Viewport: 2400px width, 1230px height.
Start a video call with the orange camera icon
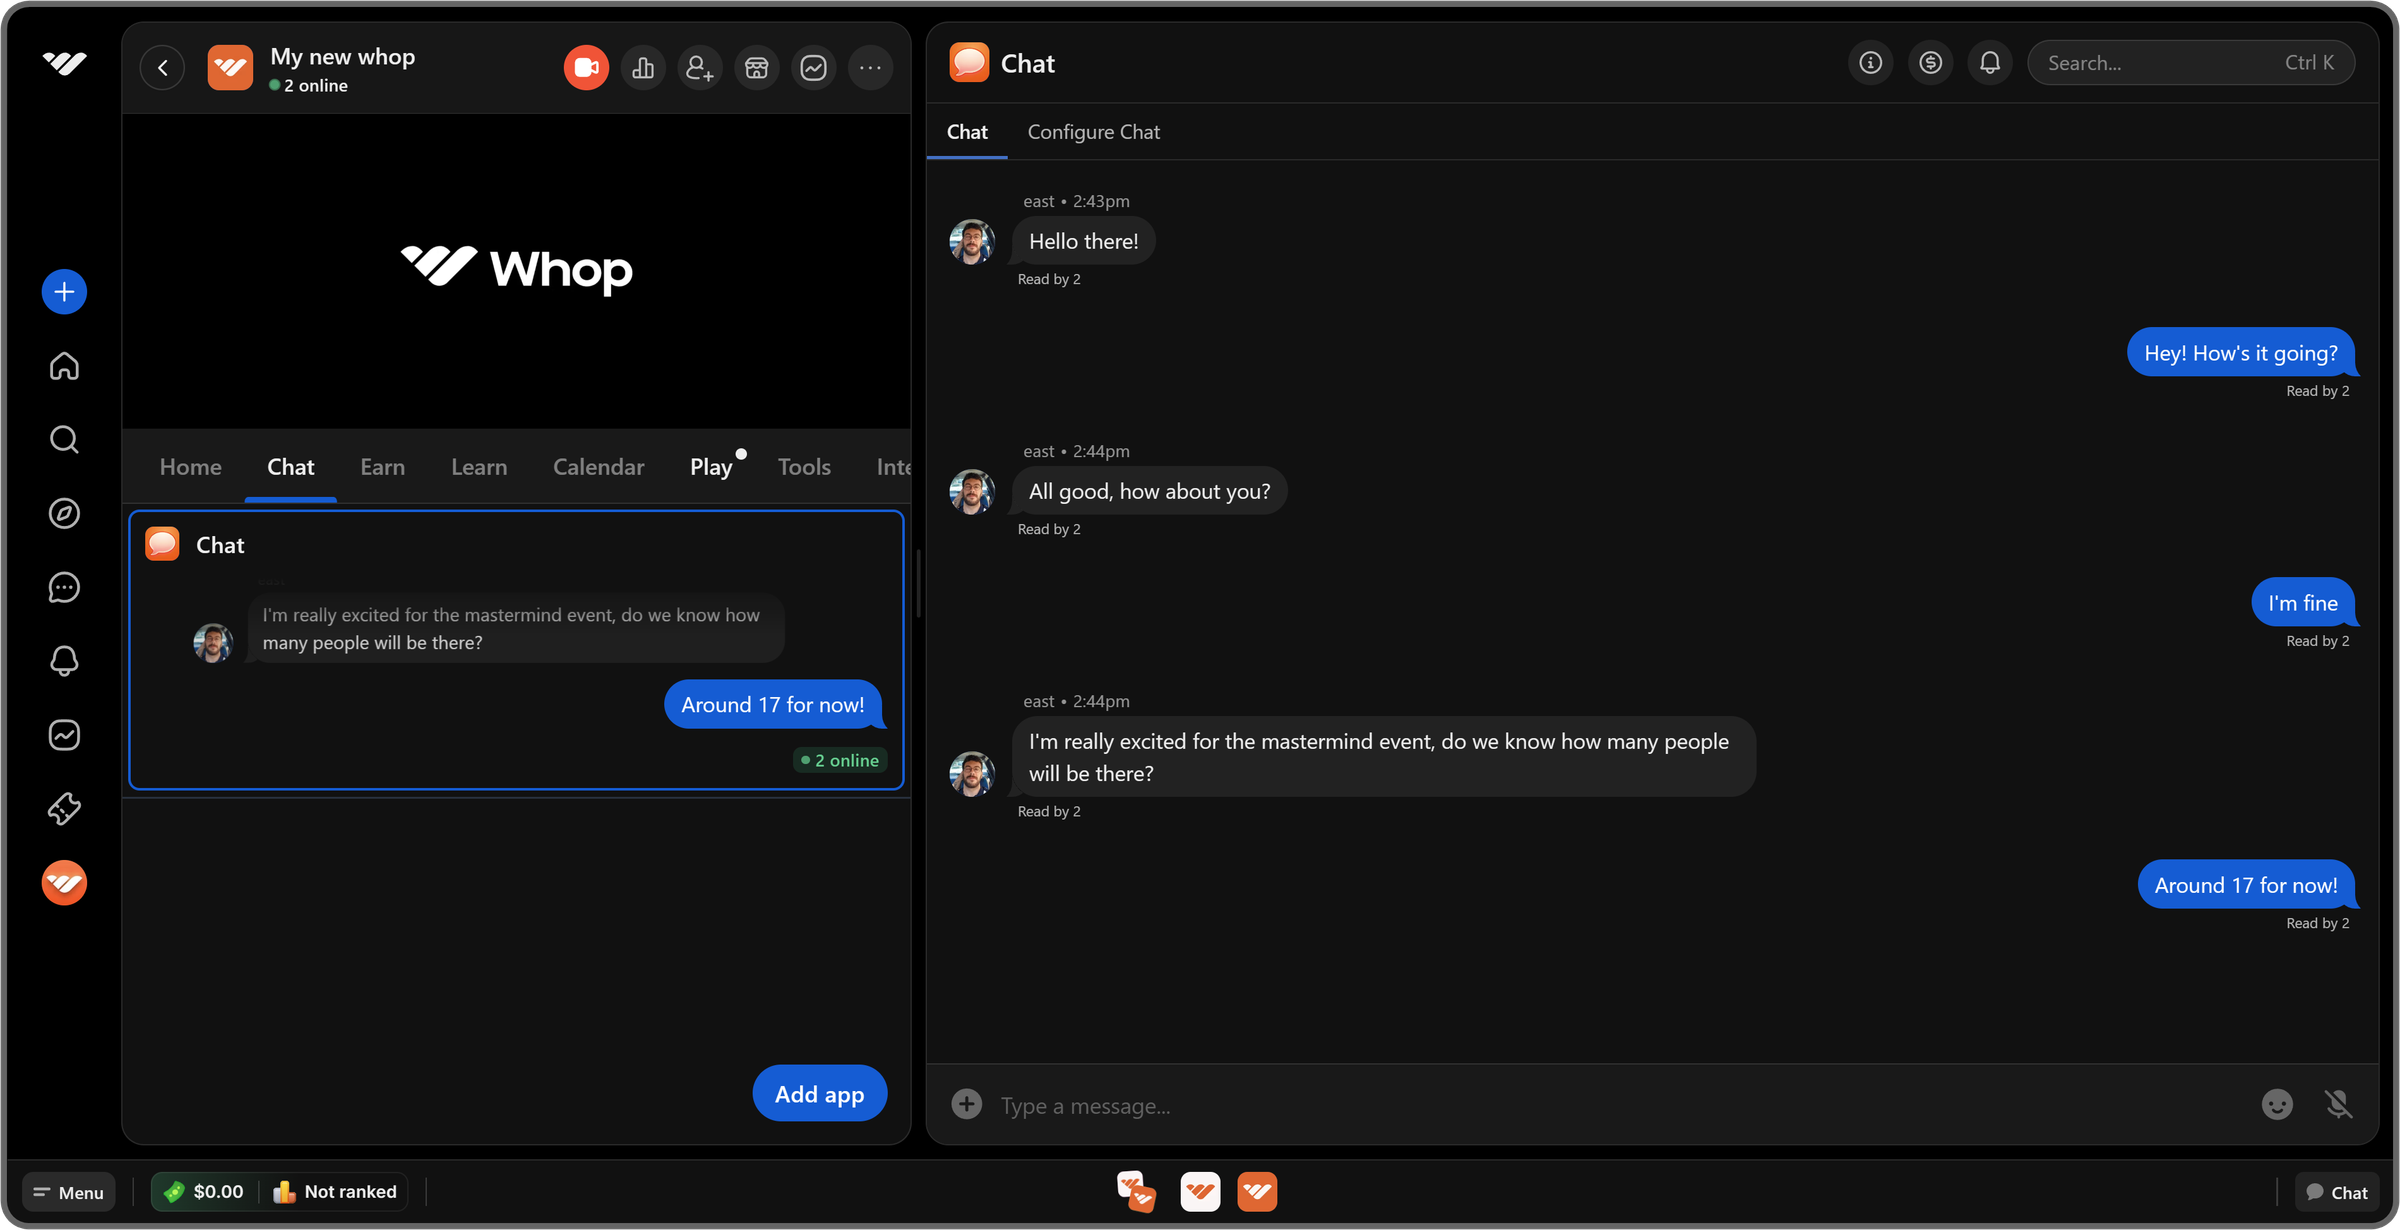point(586,67)
